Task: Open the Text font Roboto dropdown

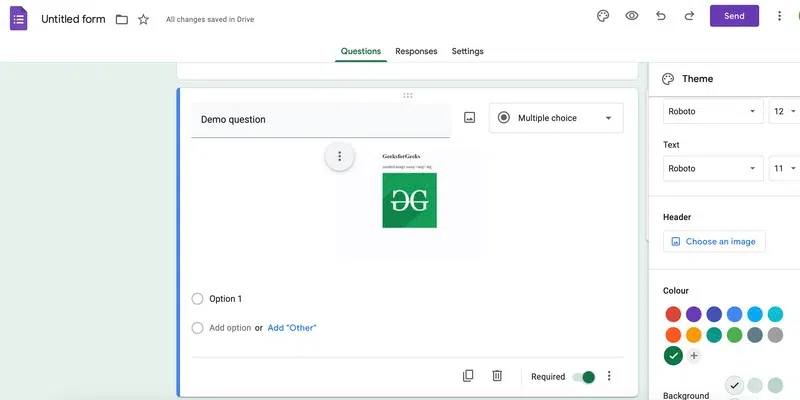Action: [x=713, y=168]
